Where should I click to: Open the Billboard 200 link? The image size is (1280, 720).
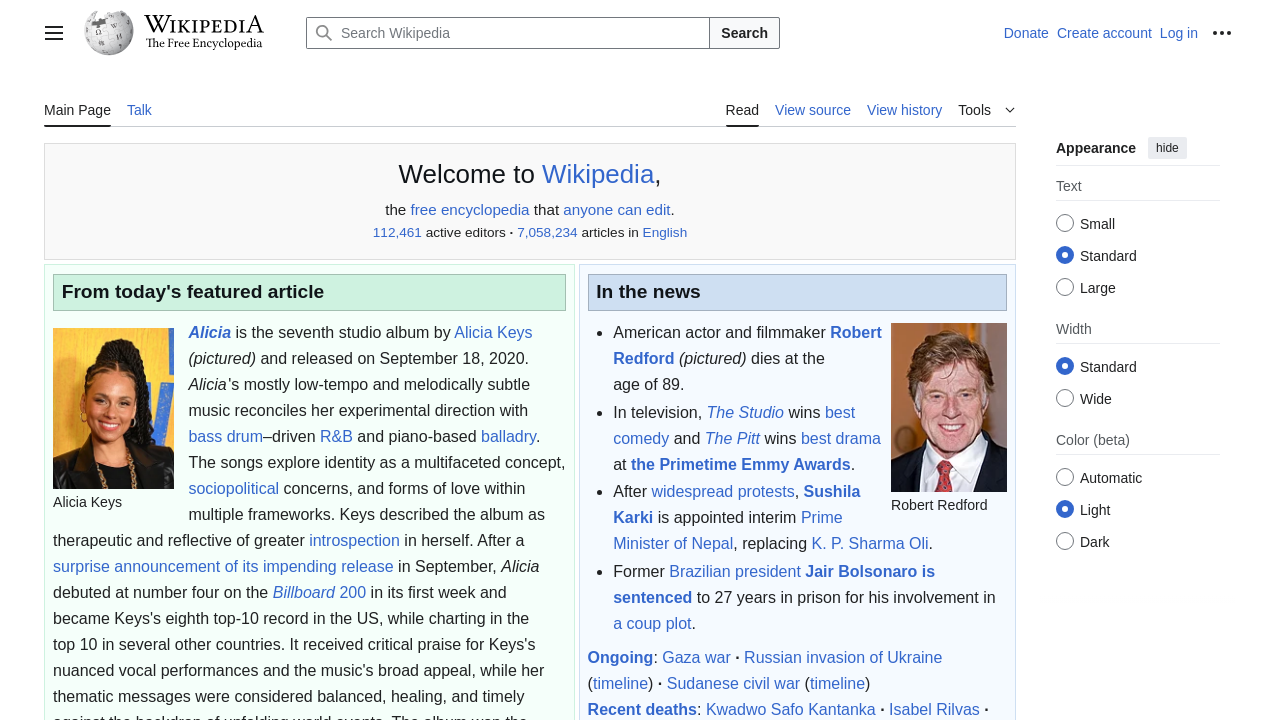[319, 592]
